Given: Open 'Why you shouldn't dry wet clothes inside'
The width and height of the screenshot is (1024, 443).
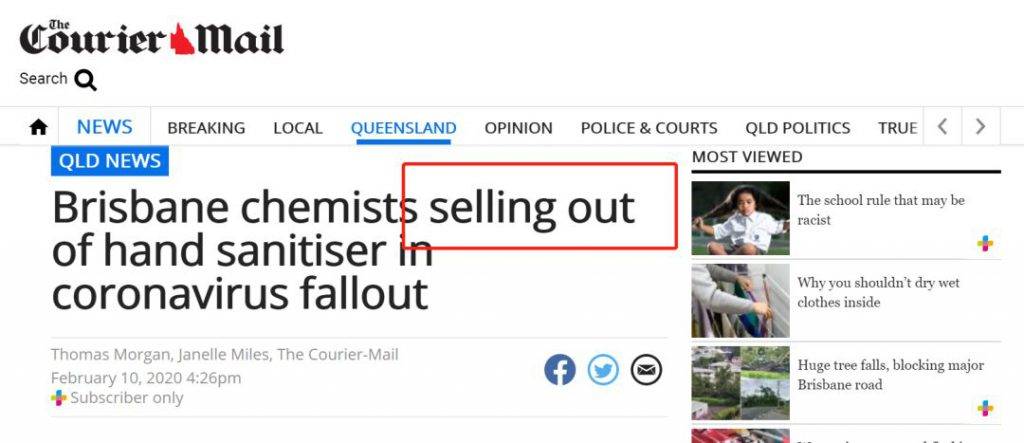Looking at the screenshot, I should (878, 292).
